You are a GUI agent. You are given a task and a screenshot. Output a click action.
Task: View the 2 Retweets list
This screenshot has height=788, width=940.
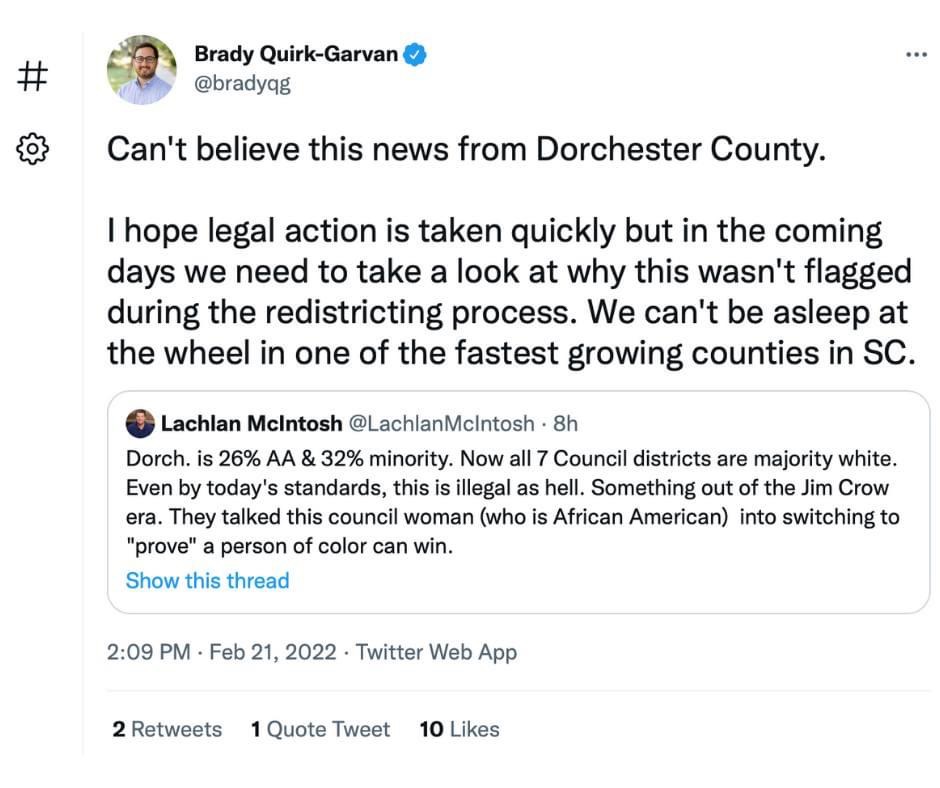coord(167,730)
